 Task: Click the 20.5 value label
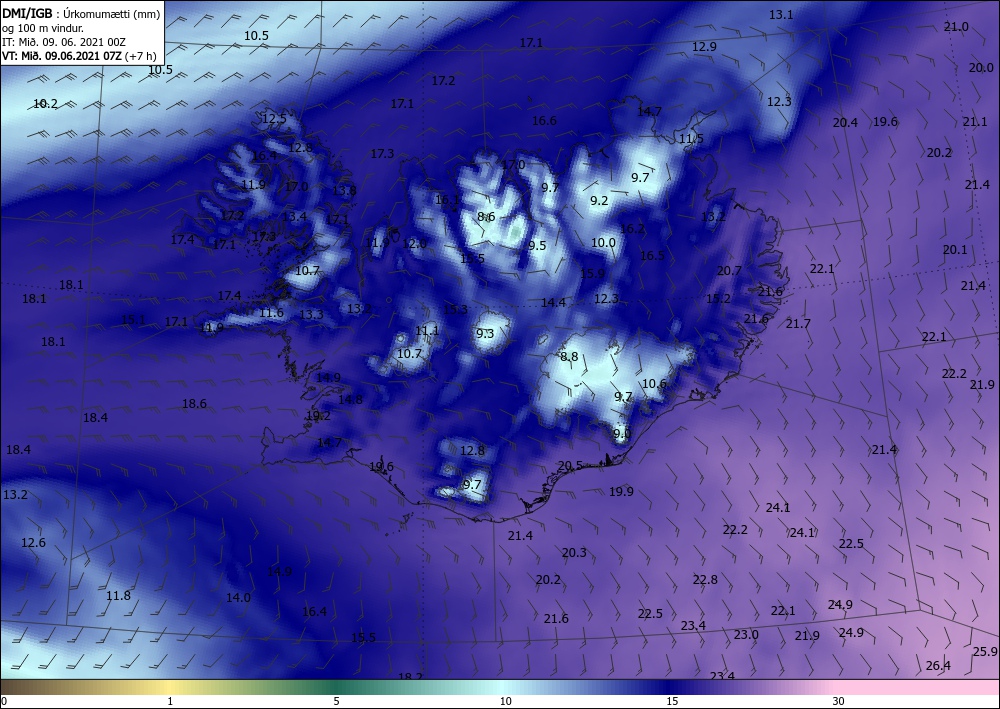coord(570,465)
